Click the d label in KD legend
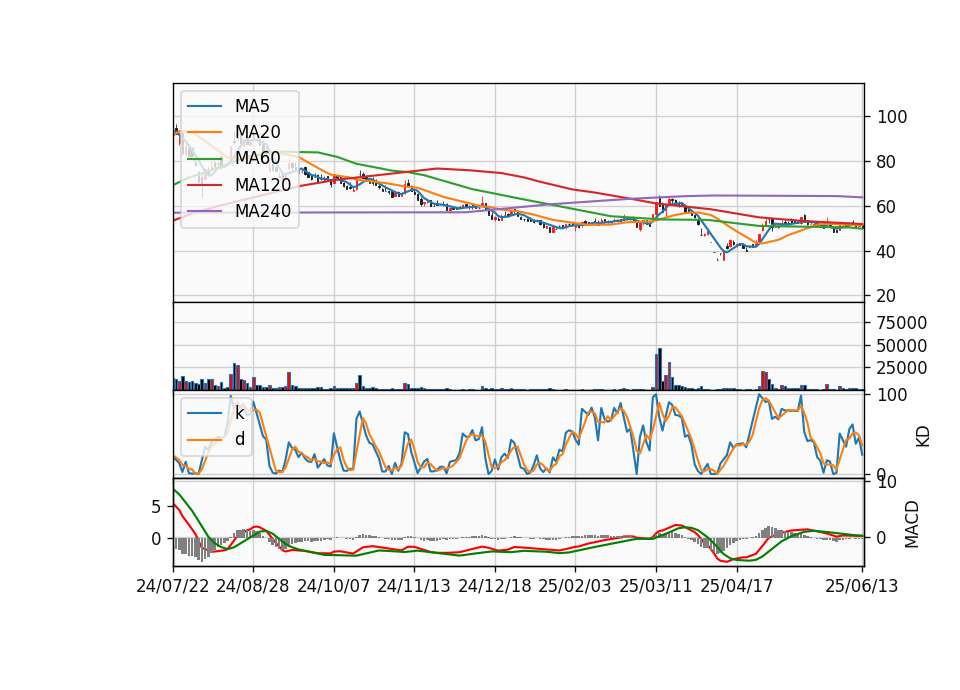Viewport: 960px width, 690px height. pos(240,439)
